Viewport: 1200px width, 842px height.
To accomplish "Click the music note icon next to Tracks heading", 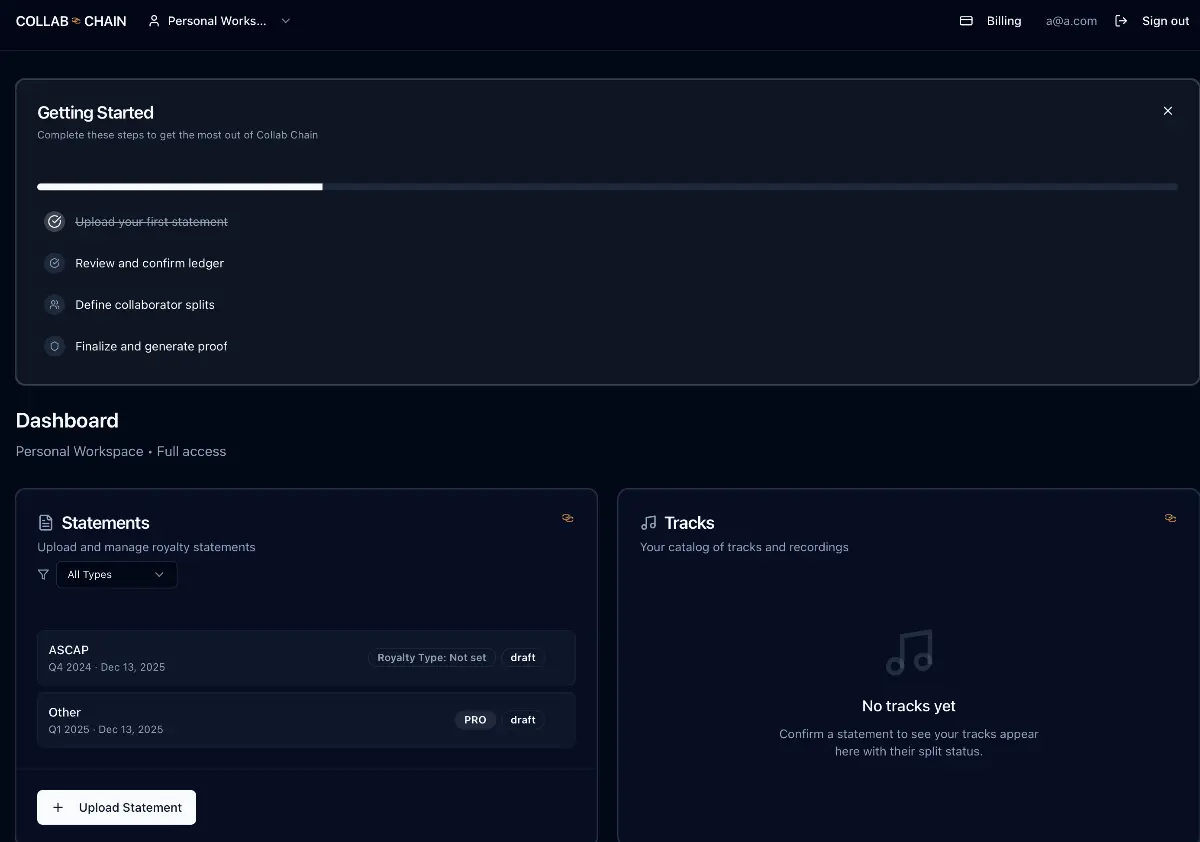I will (648, 522).
